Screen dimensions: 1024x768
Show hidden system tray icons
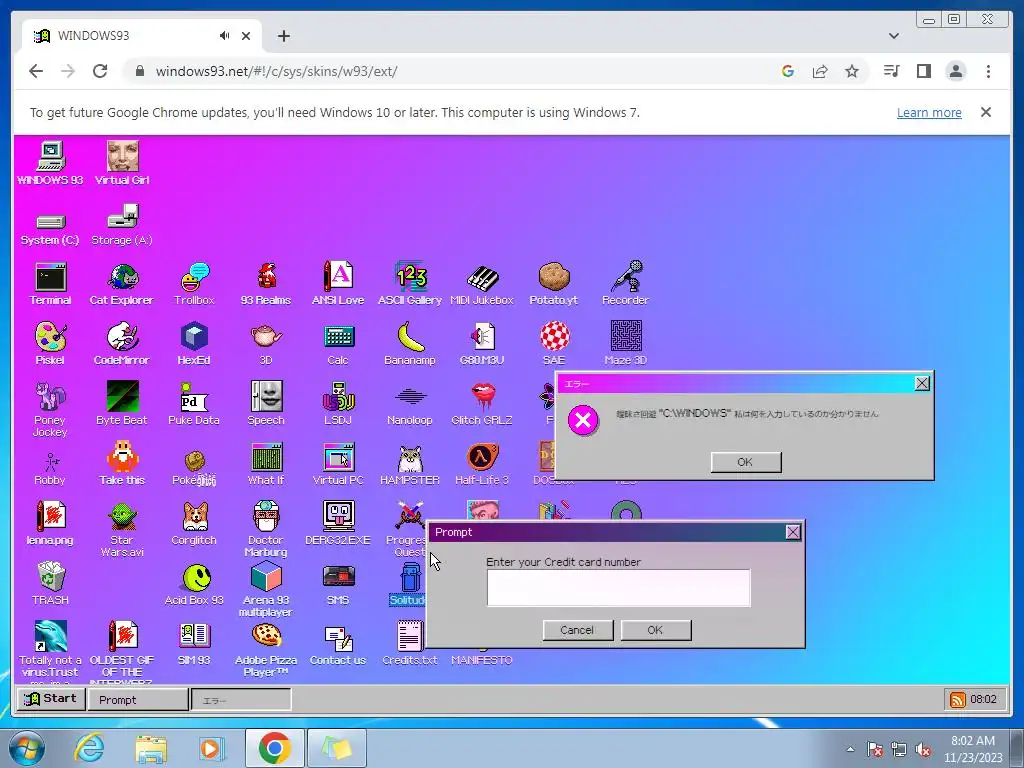(850, 749)
